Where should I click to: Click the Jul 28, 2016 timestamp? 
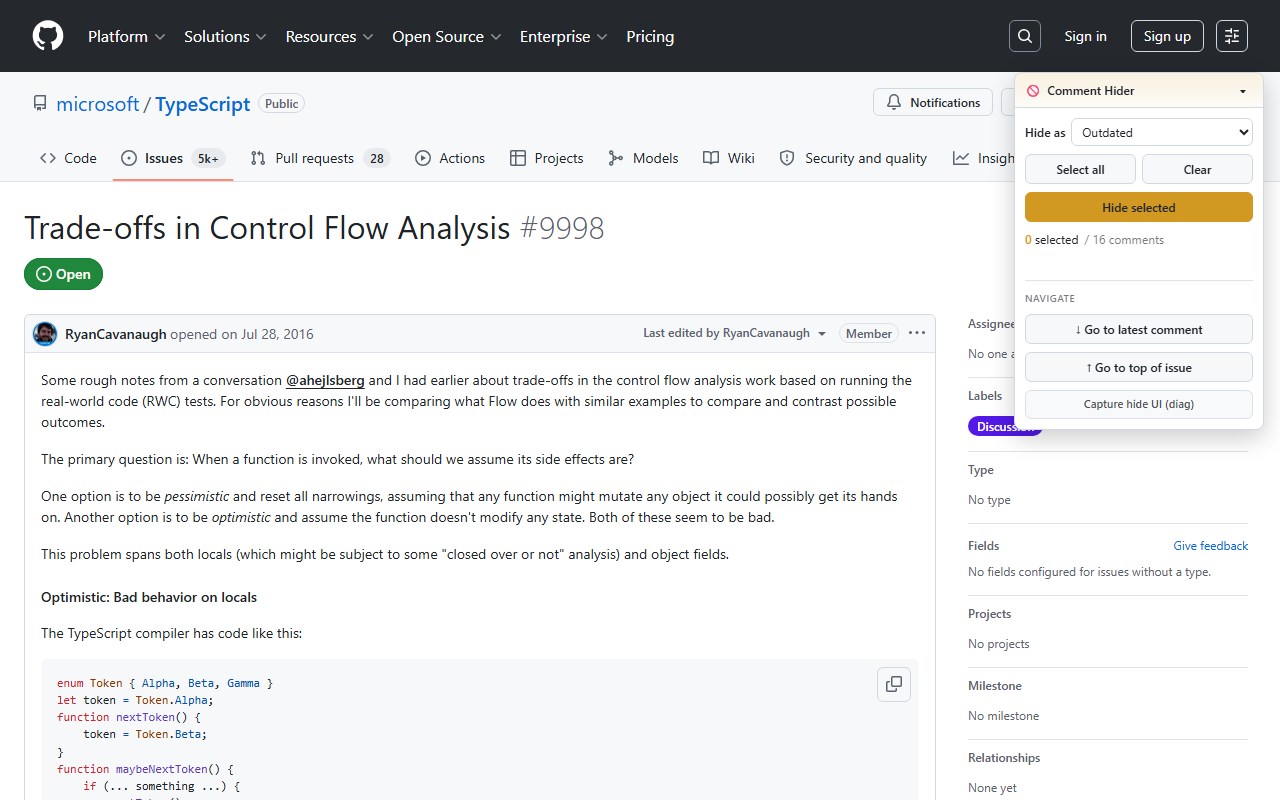coord(277,334)
